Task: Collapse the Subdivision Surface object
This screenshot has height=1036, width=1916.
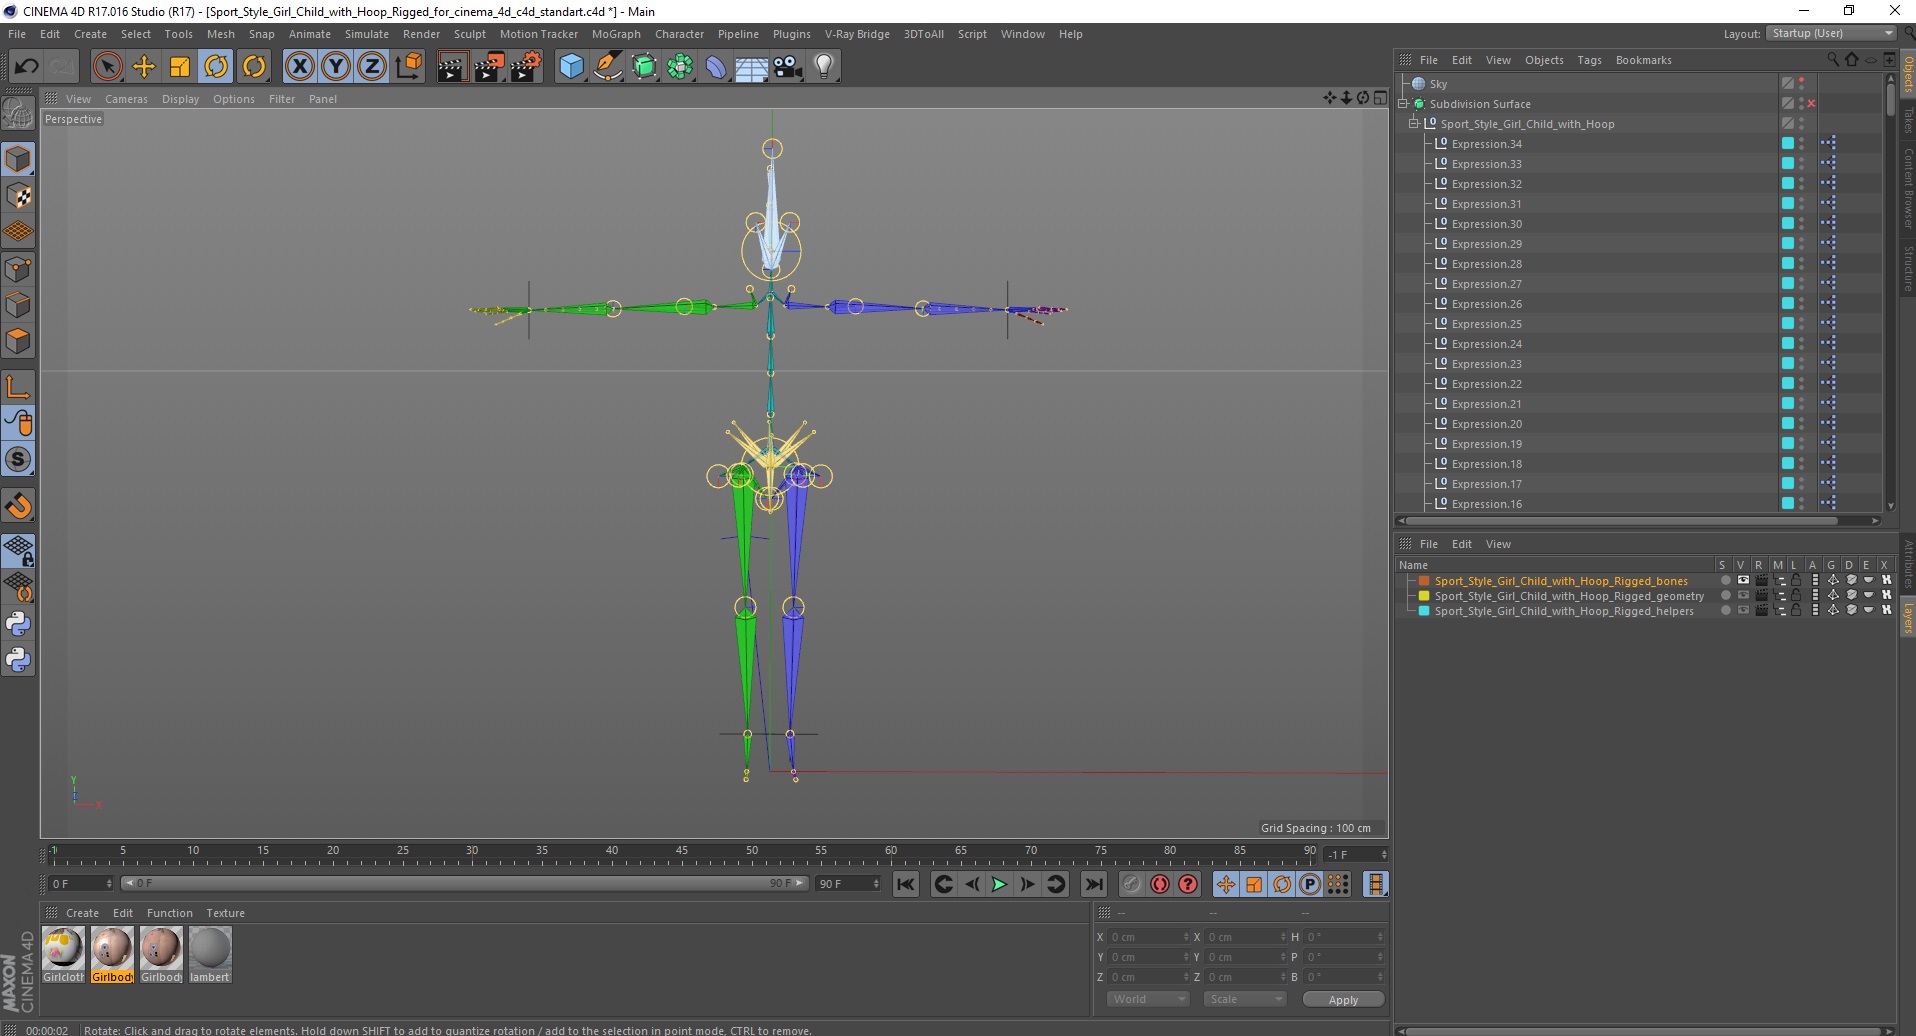Action: (1403, 104)
